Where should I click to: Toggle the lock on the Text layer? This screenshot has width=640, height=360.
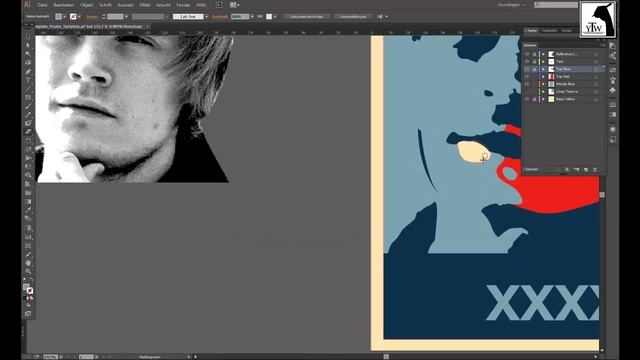point(534,61)
